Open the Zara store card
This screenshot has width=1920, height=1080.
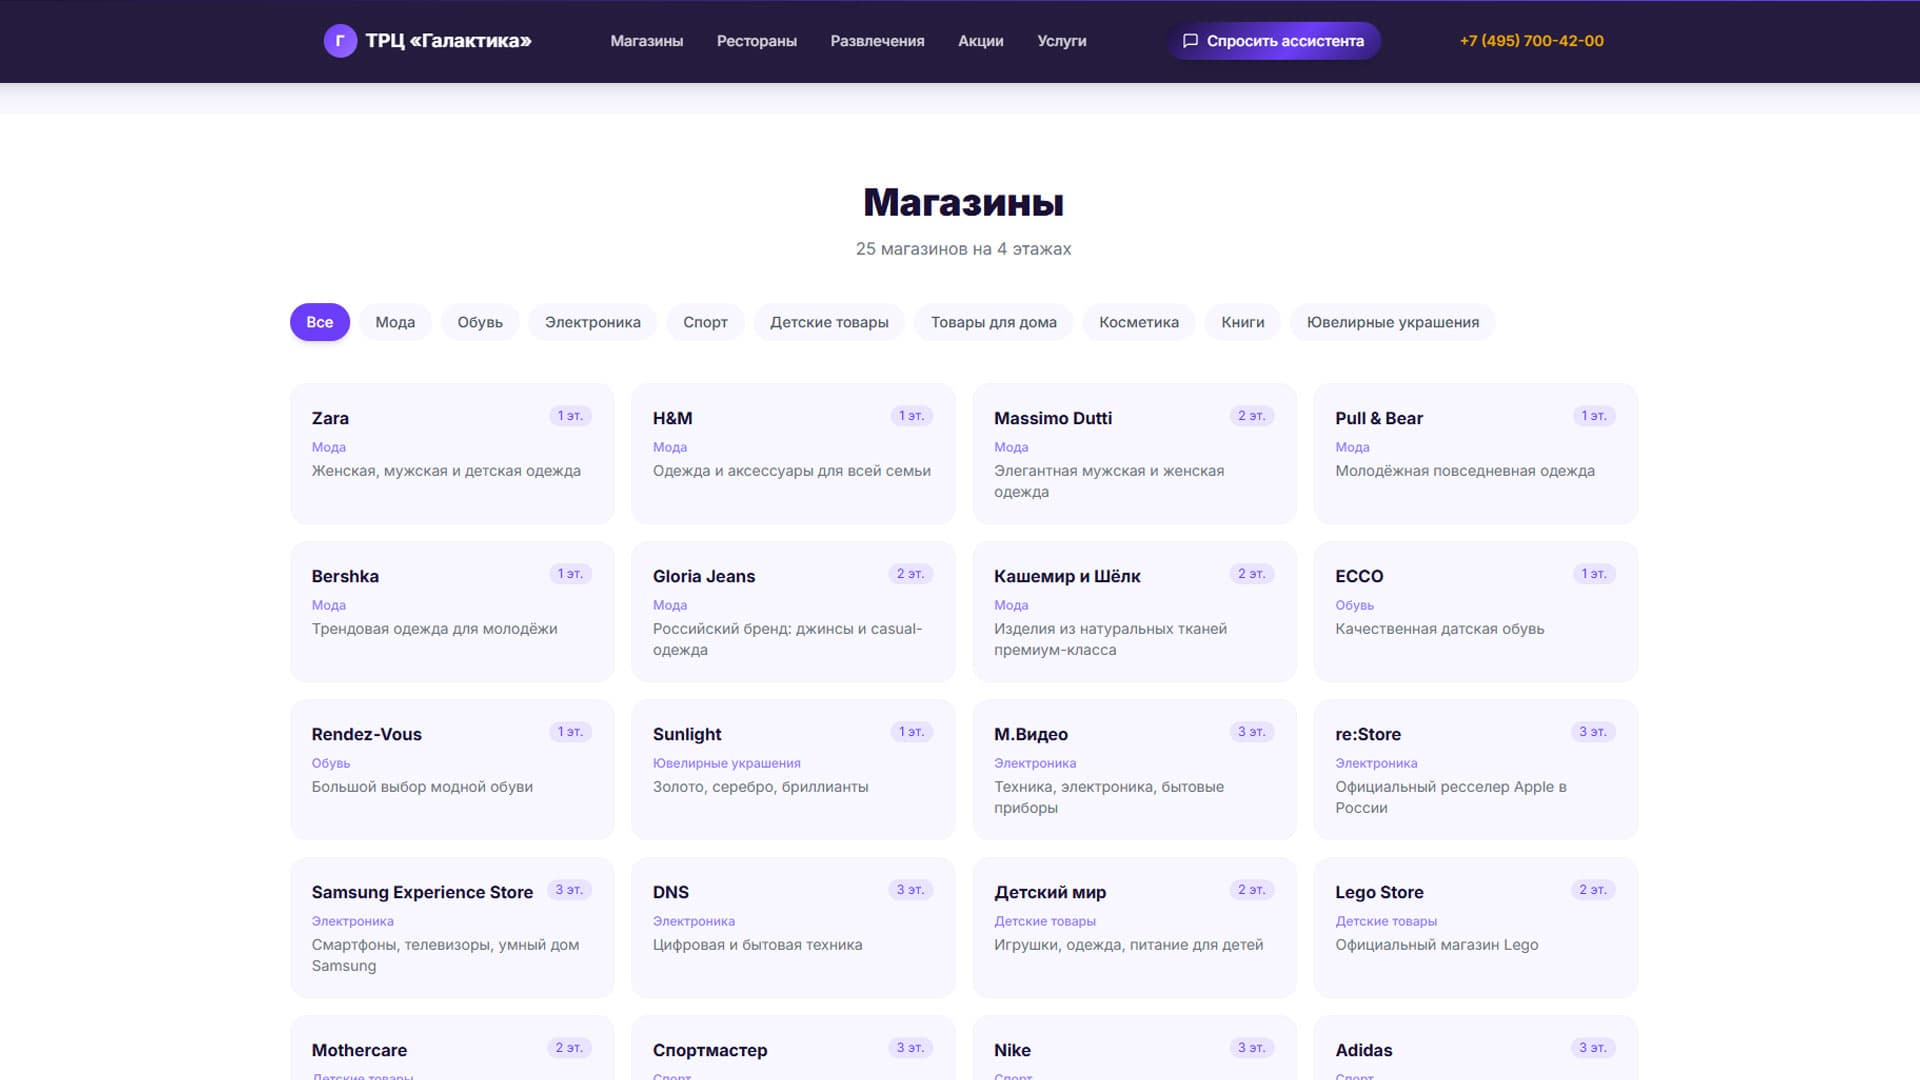coord(452,453)
